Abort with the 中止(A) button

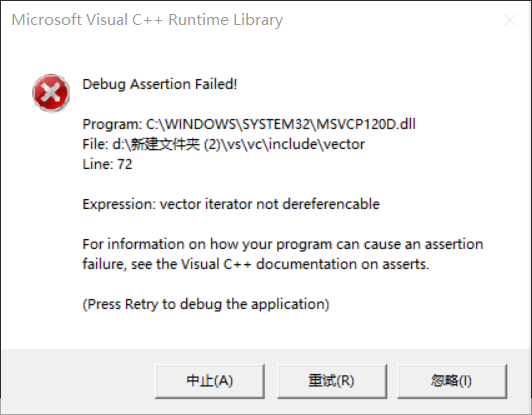click(x=210, y=381)
